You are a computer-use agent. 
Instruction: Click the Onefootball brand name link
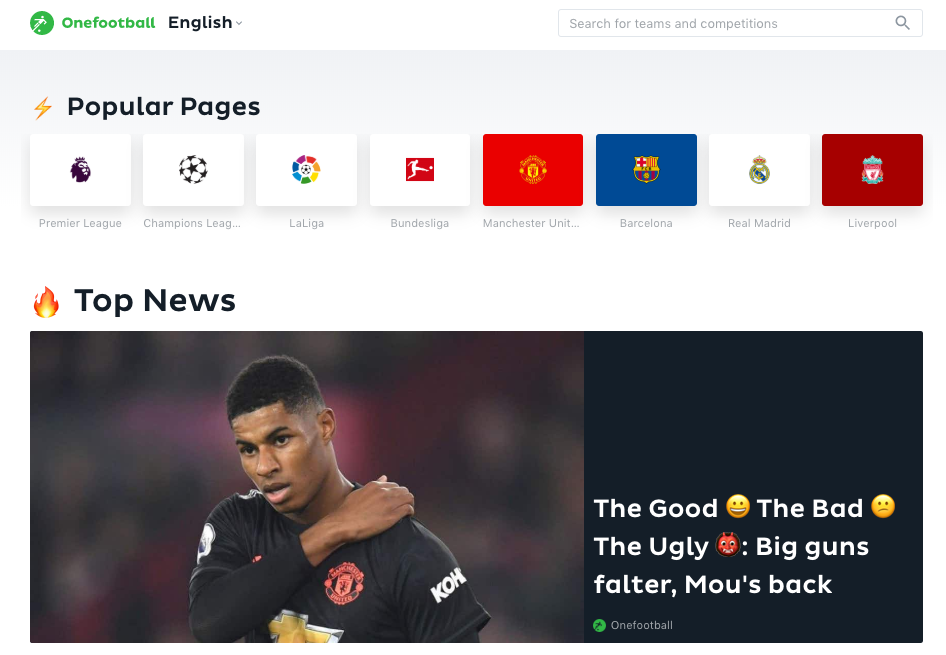pos(109,23)
